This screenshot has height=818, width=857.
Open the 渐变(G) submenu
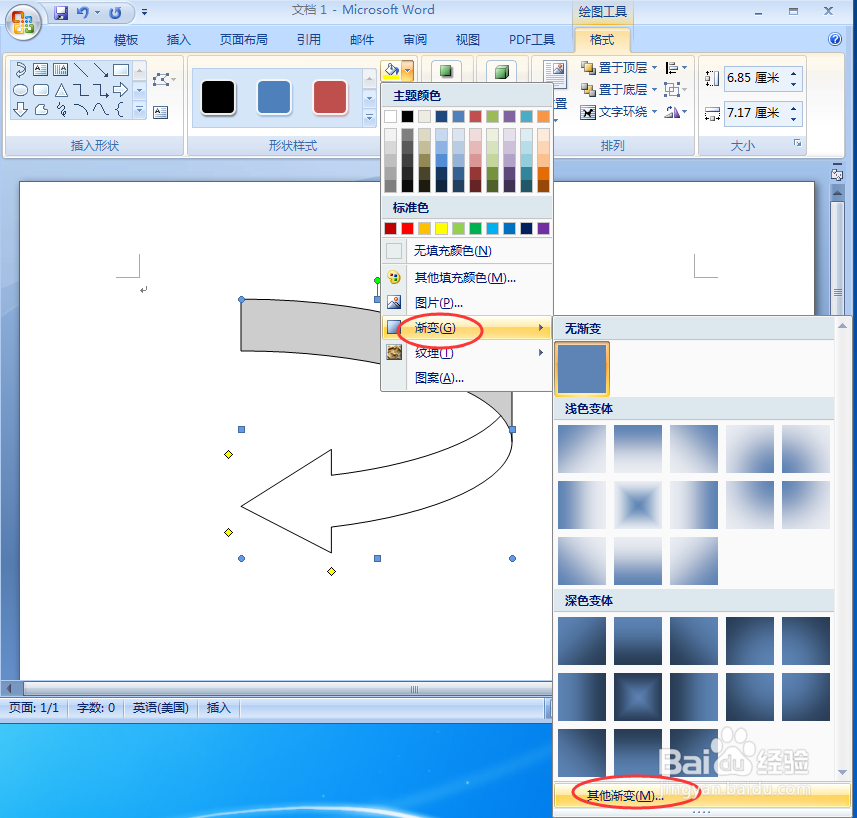467,327
